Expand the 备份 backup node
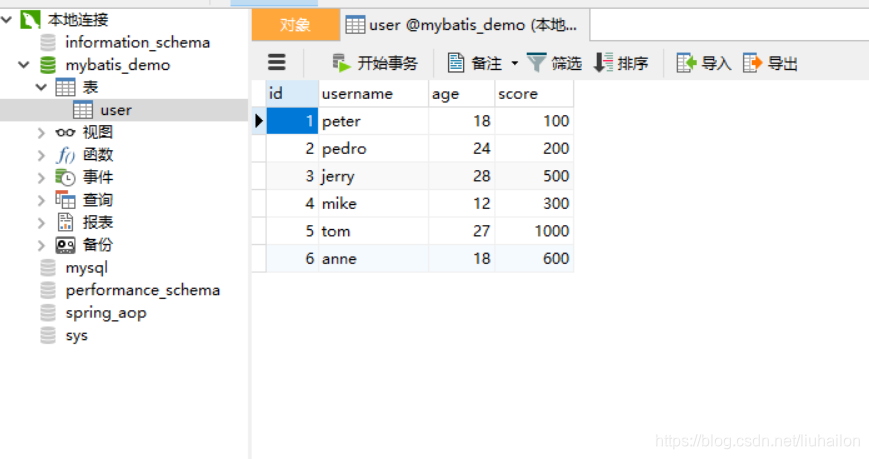Viewport: 869px width, 459px height. (41, 245)
